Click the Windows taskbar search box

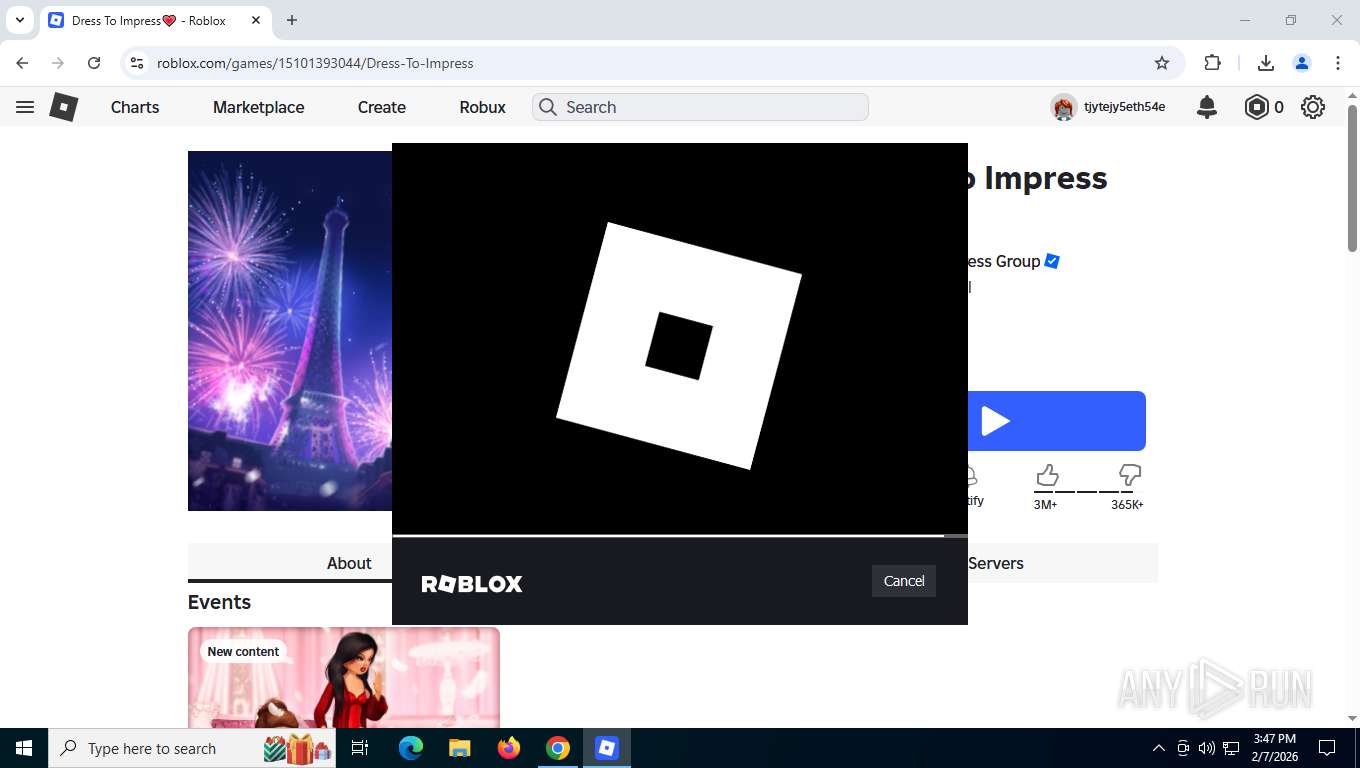[x=192, y=748]
